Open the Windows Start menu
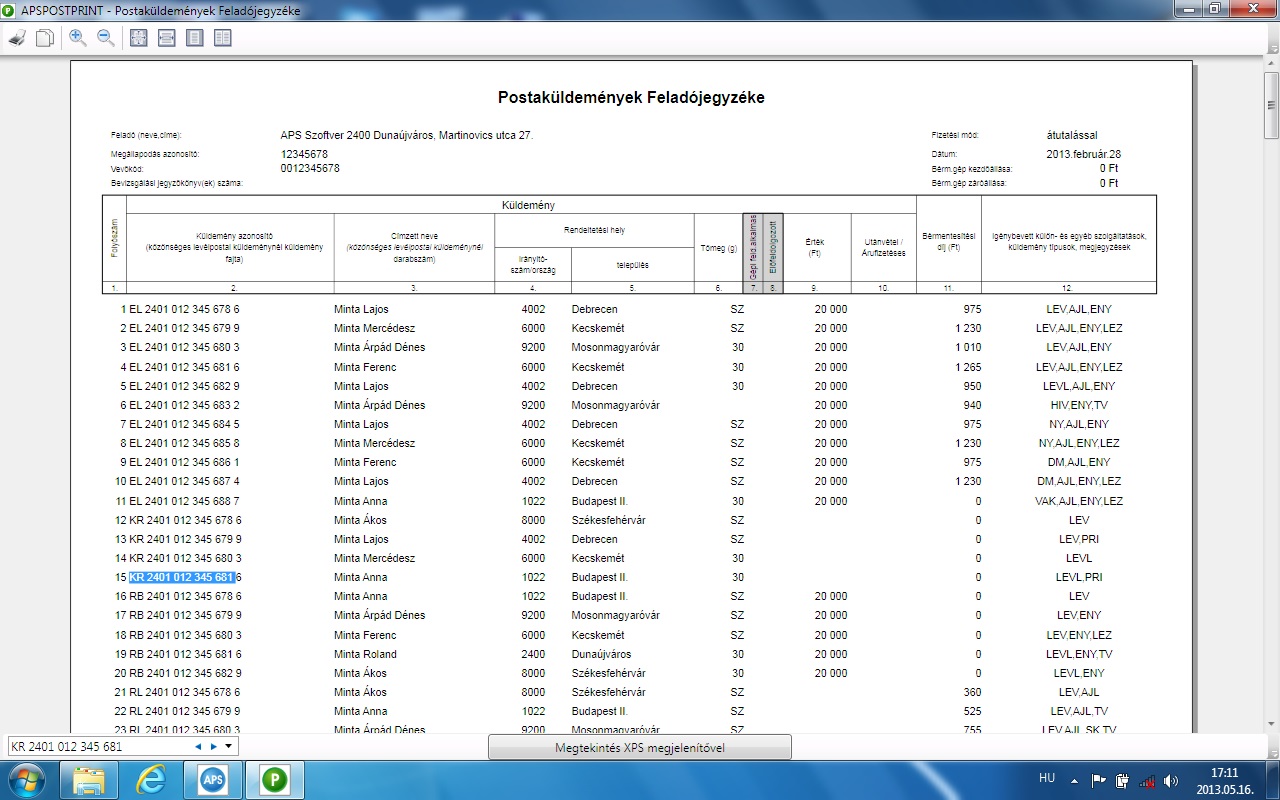The height and width of the screenshot is (800, 1280). point(26,779)
